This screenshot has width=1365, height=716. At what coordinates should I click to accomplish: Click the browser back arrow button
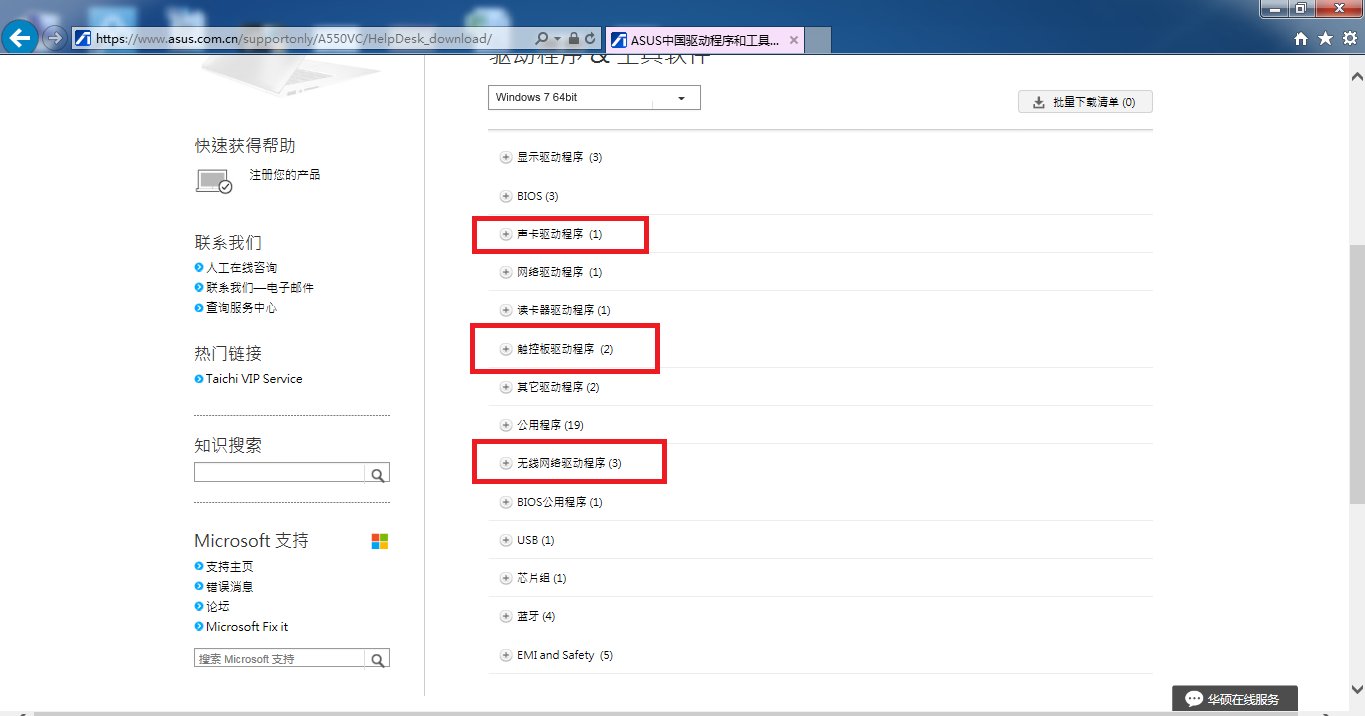pyautogui.click(x=21, y=38)
